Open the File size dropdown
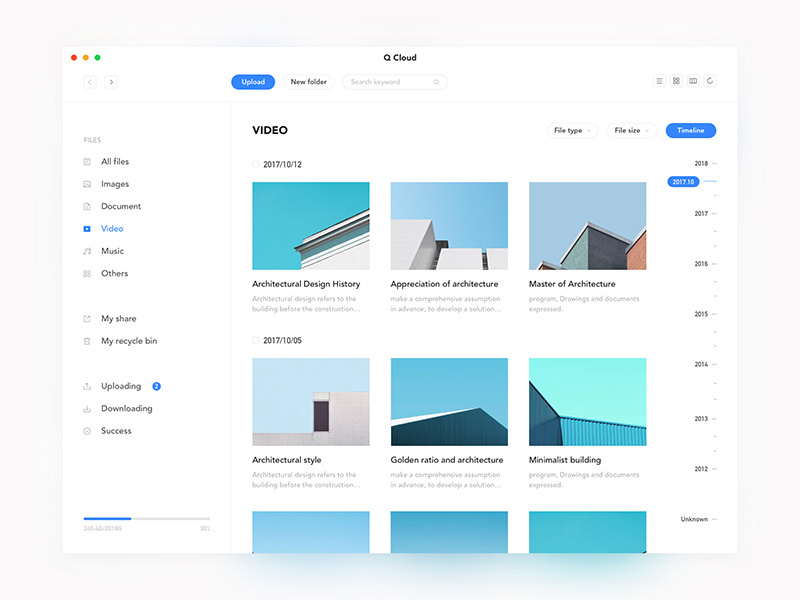 tap(632, 131)
